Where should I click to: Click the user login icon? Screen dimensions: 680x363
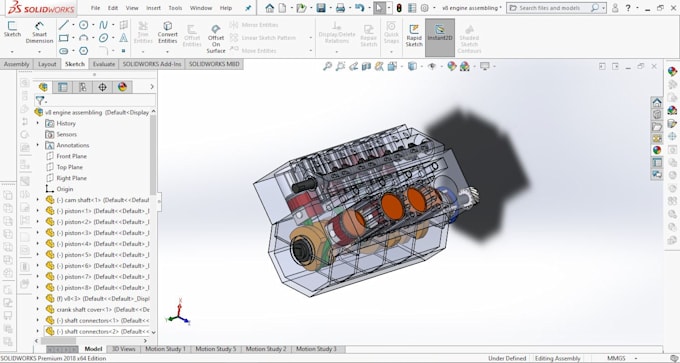[615, 8]
